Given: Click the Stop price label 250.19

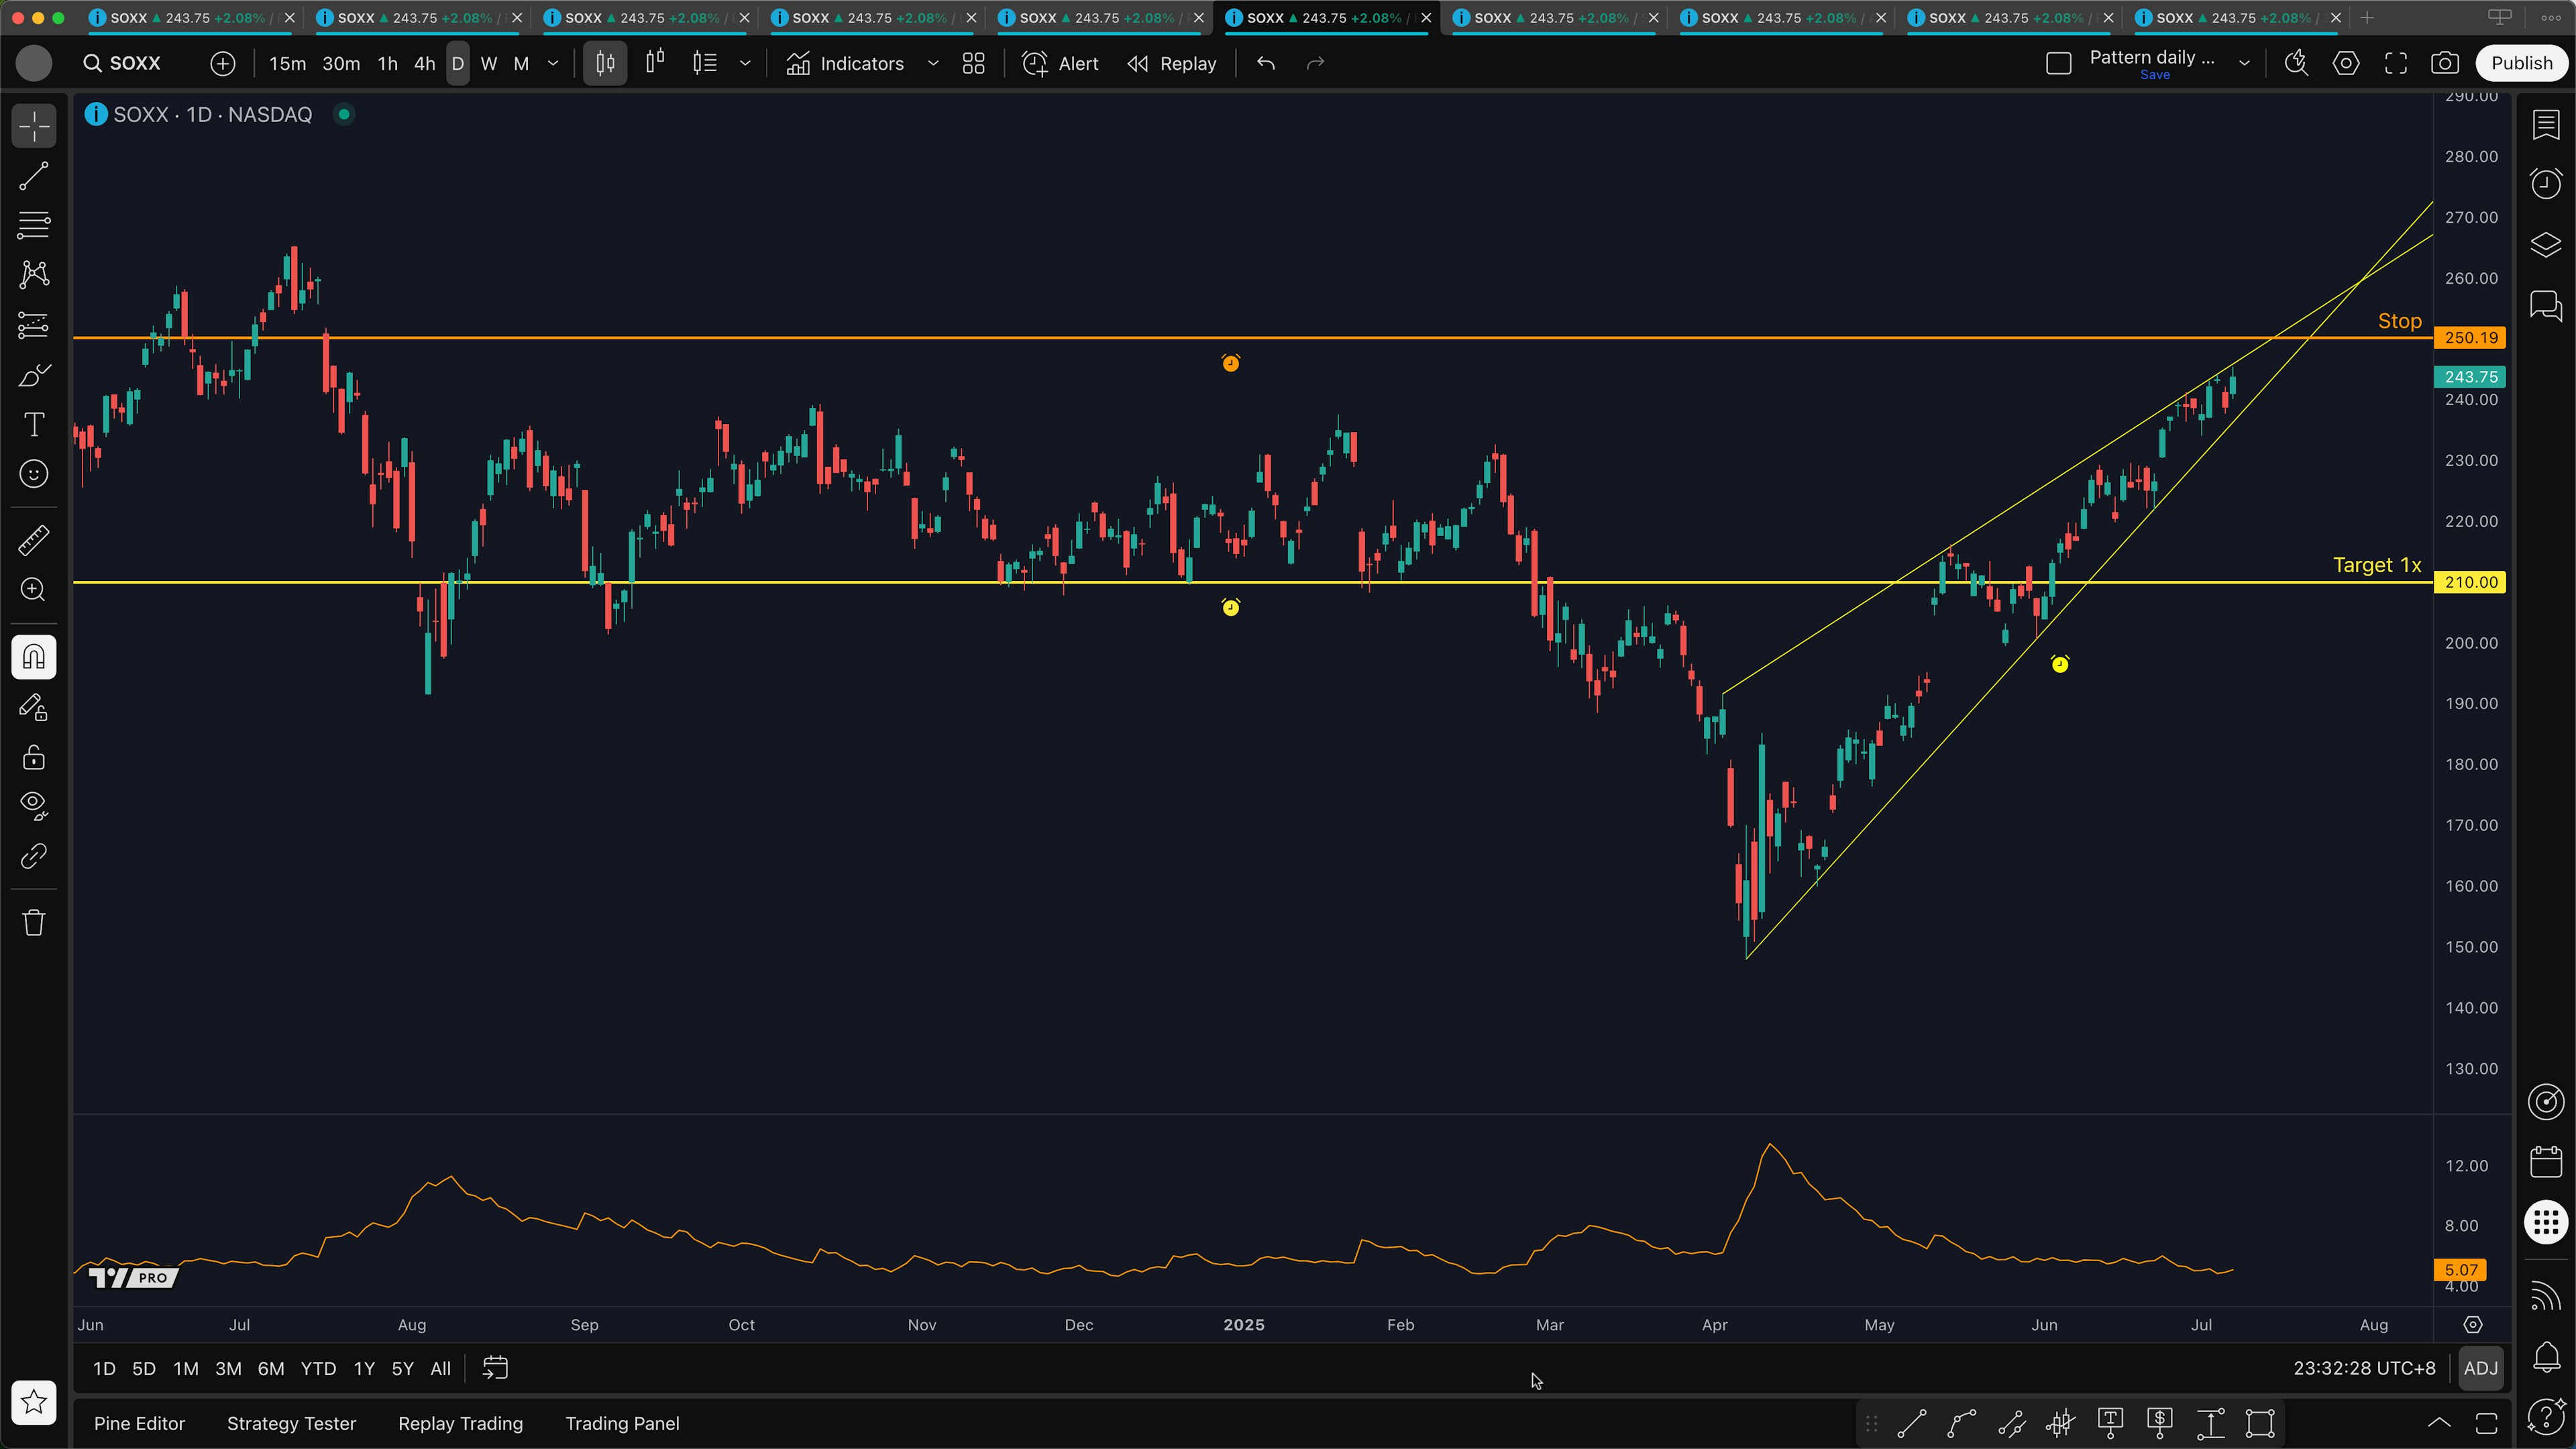Looking at the screenshot, I should point(2470,338).
